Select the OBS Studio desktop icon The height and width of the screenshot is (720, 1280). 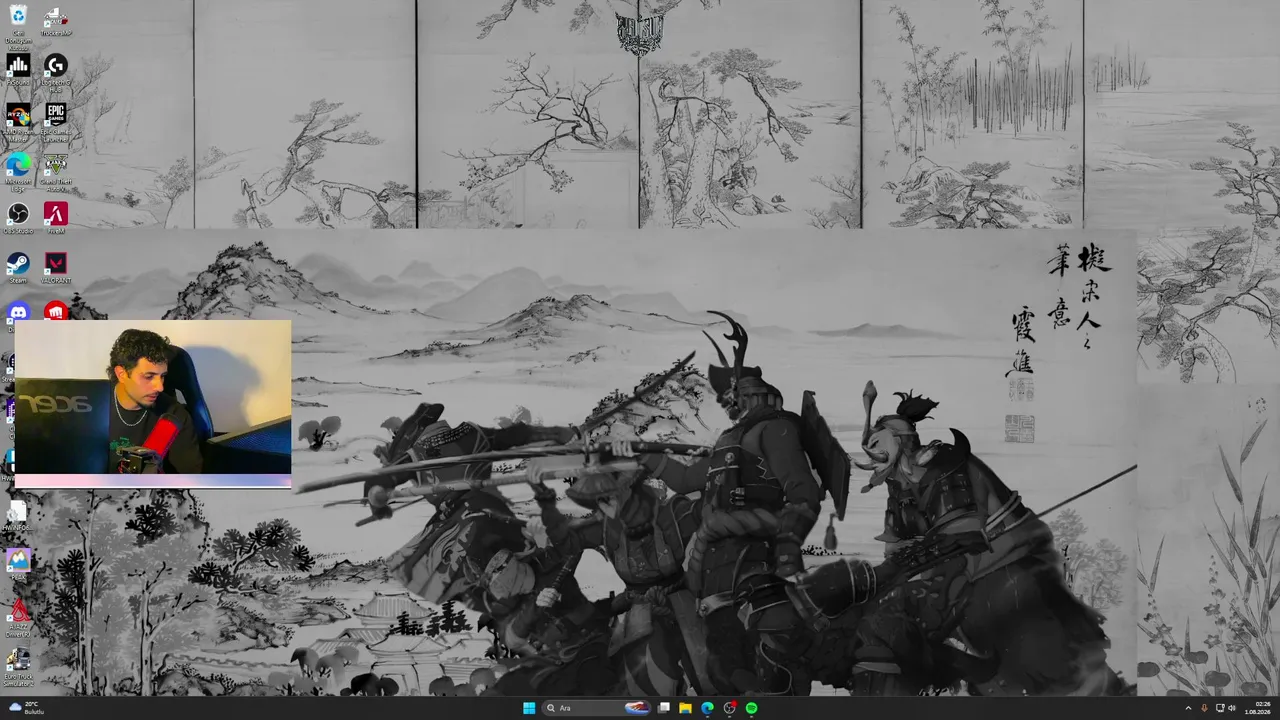click(18, 219)
